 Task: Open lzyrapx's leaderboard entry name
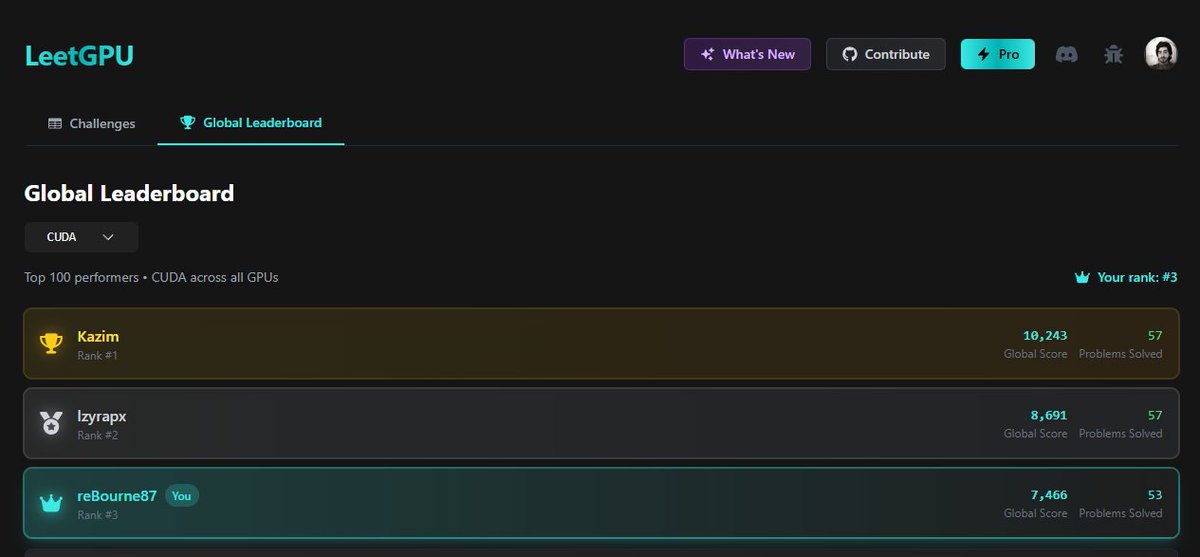point(102,415)
